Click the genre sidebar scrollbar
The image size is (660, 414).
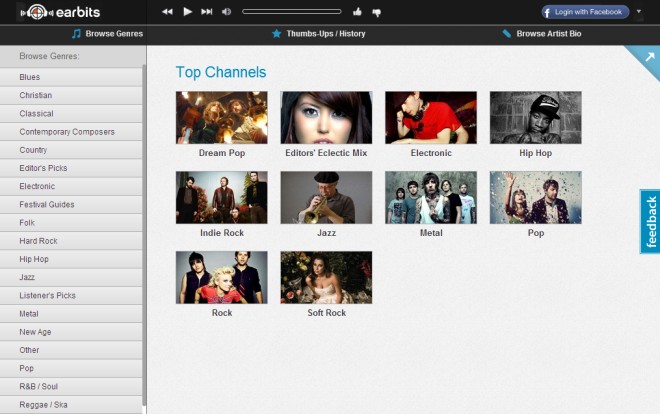tap(144, 236)
